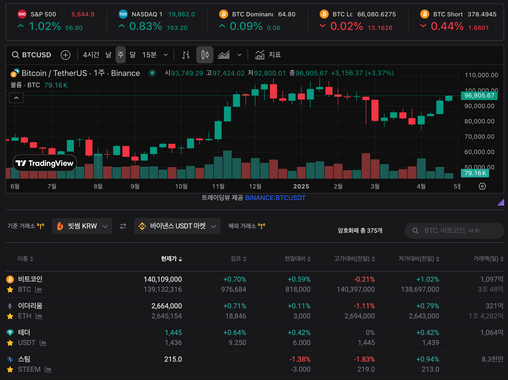508x380 pixels.
Task: Open the BTCUSD symbol search
Action: pos(32,55)
